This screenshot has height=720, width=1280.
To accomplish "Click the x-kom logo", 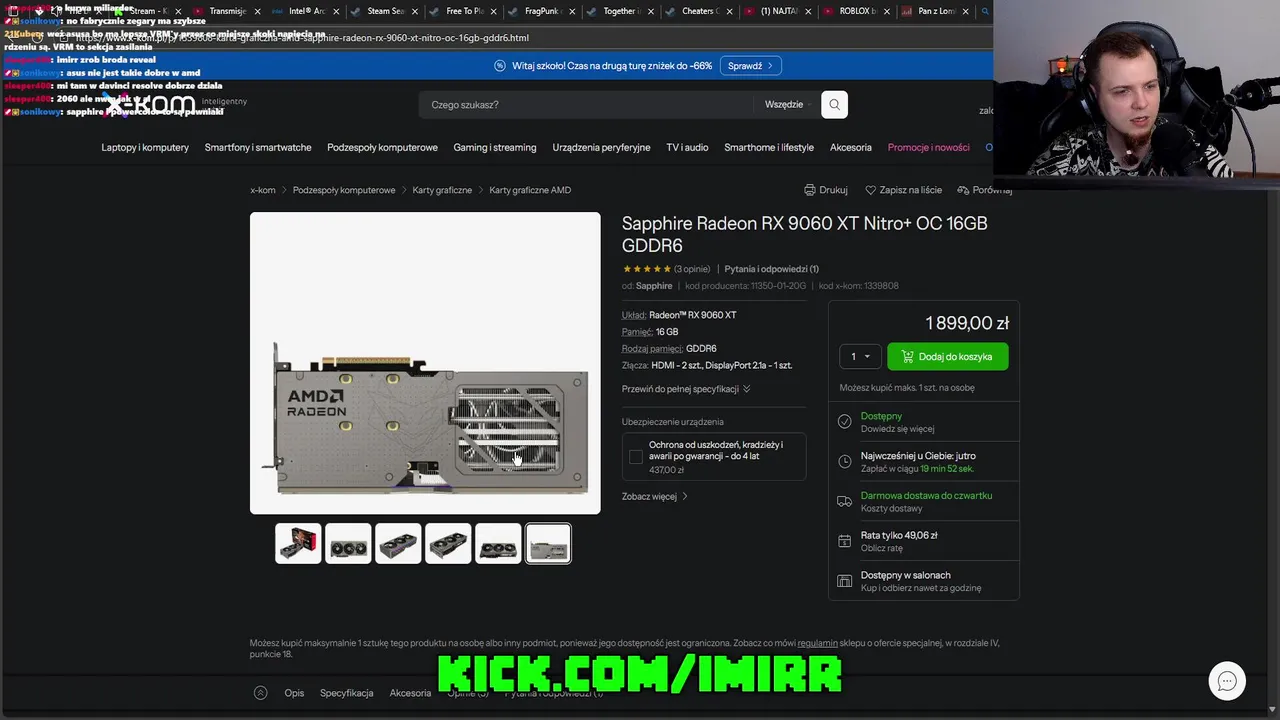I will (150, 103).
